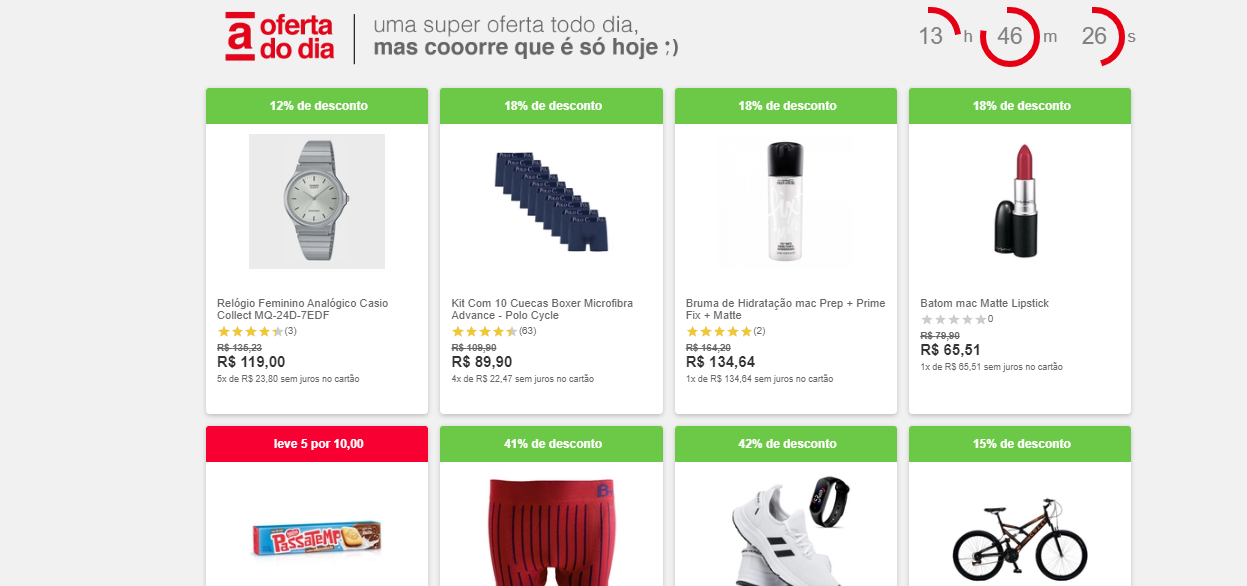Screen dimensions: 1247x586
Task: Open the blue boxer briefs kit image
Action: [551, 201]
